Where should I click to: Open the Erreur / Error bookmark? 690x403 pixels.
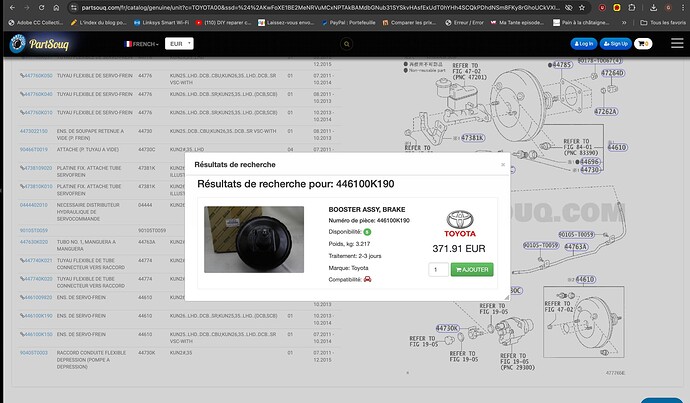(x=464, y=22)
